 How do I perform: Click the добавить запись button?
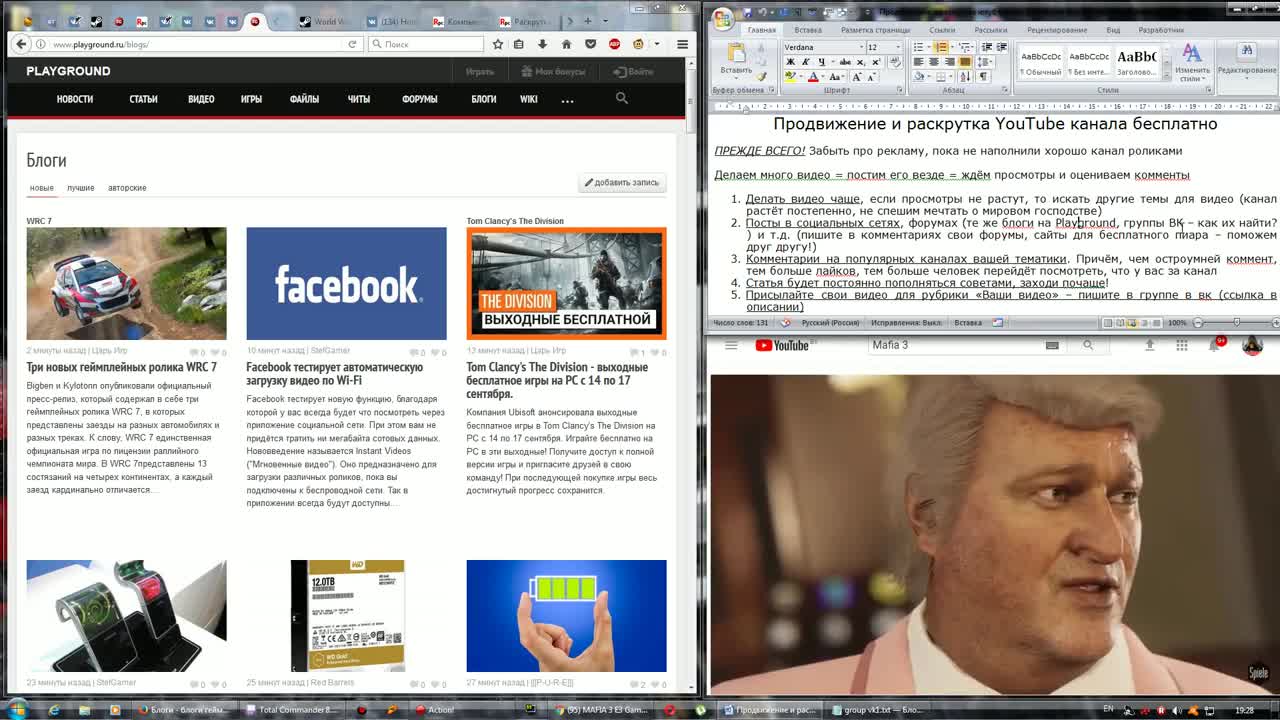[622, 182]
